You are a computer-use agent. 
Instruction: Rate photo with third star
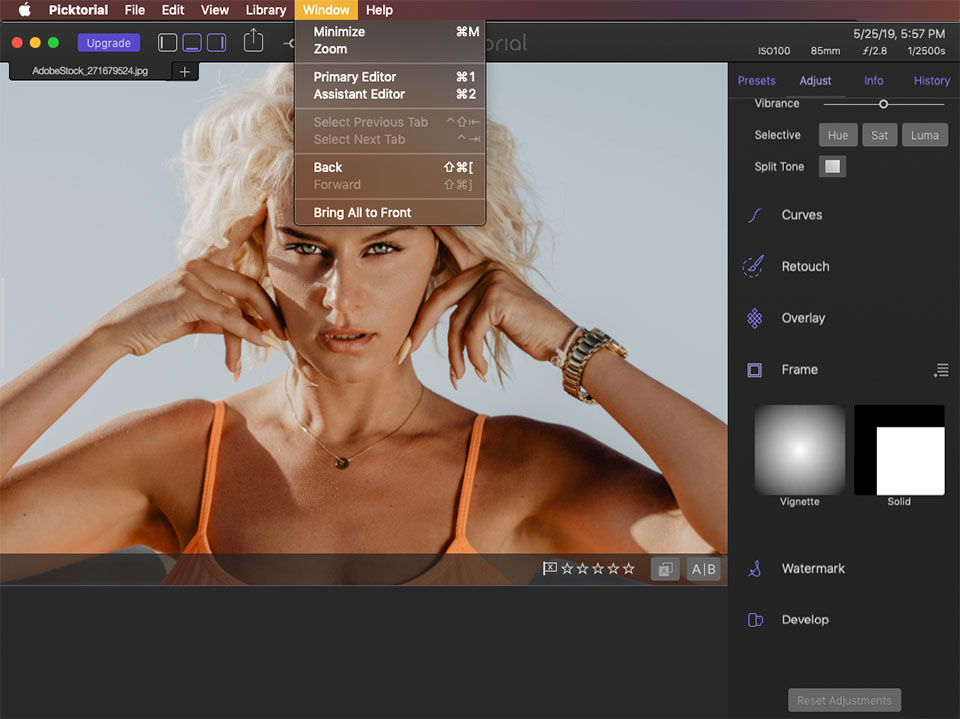pyautogui.click(x=598, y=569)
